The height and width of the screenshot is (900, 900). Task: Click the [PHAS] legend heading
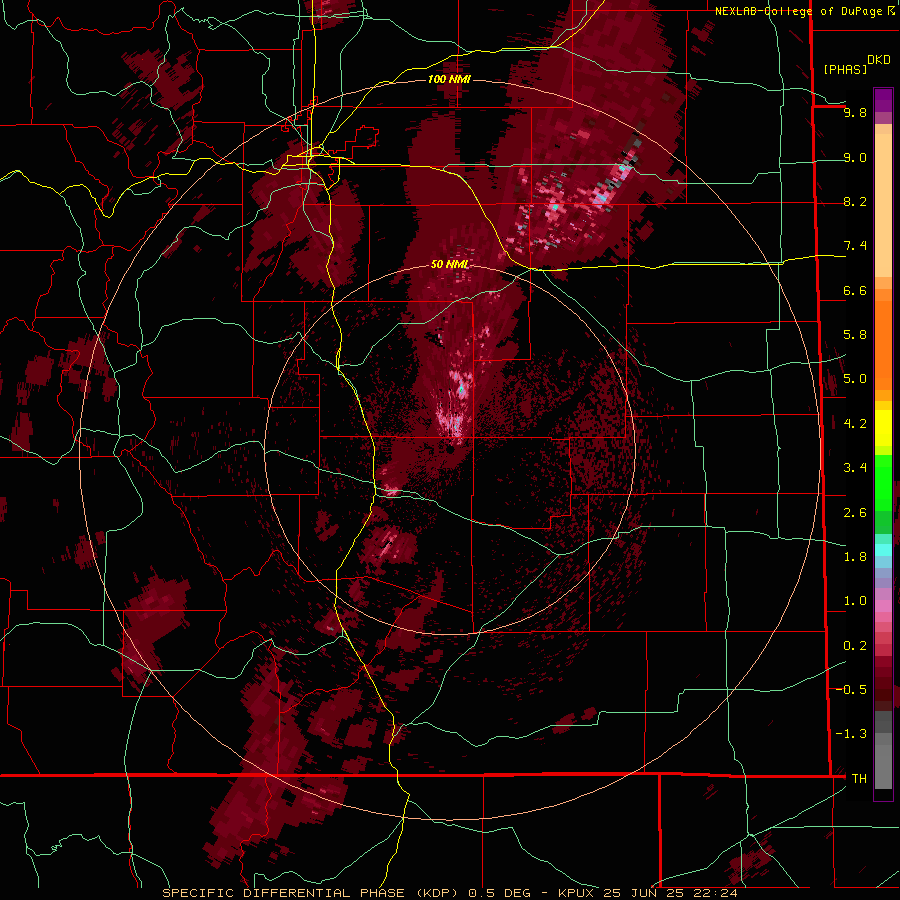845,70
